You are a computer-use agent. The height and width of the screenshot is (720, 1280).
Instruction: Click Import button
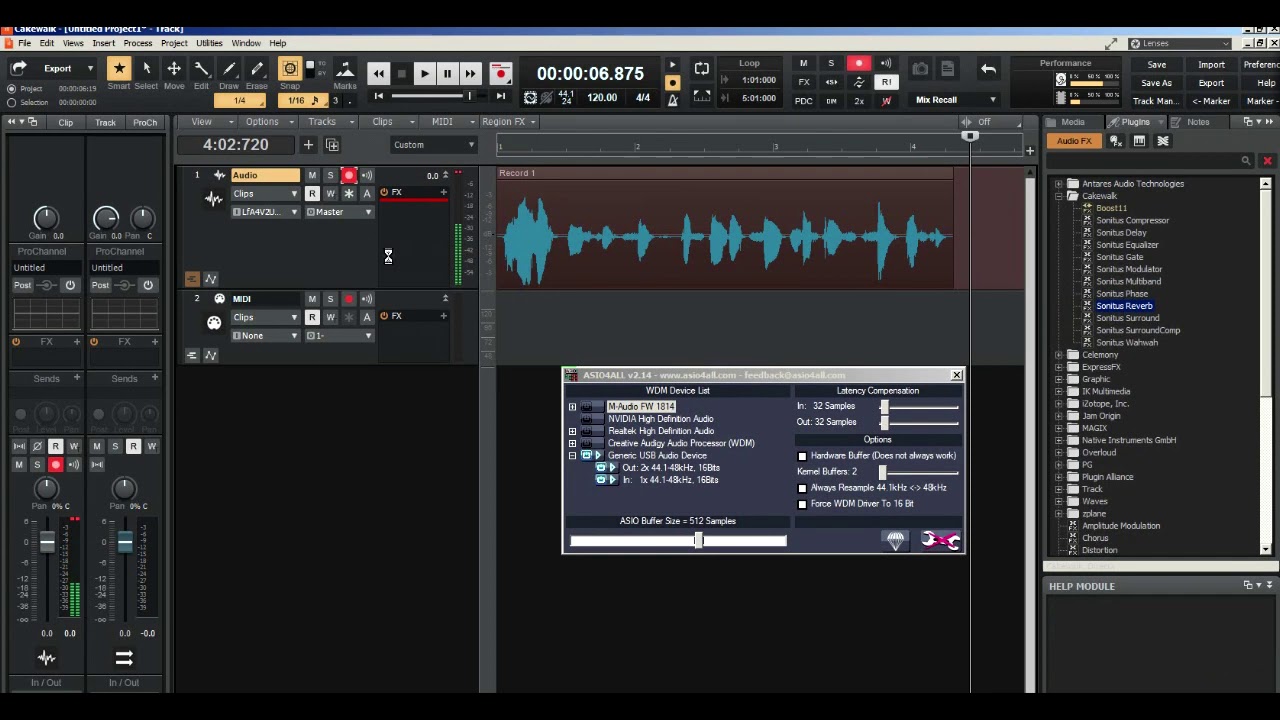(x=1211, y=65)
